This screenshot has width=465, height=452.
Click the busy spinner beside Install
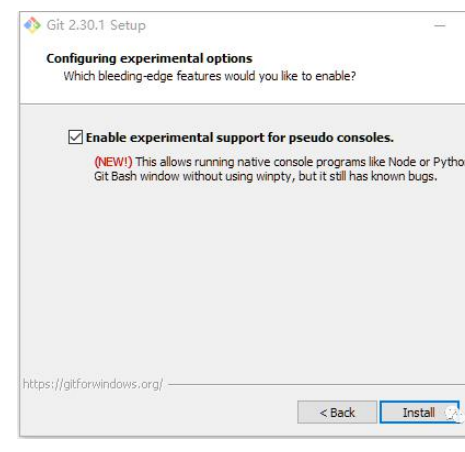click(x=454, y=414)
